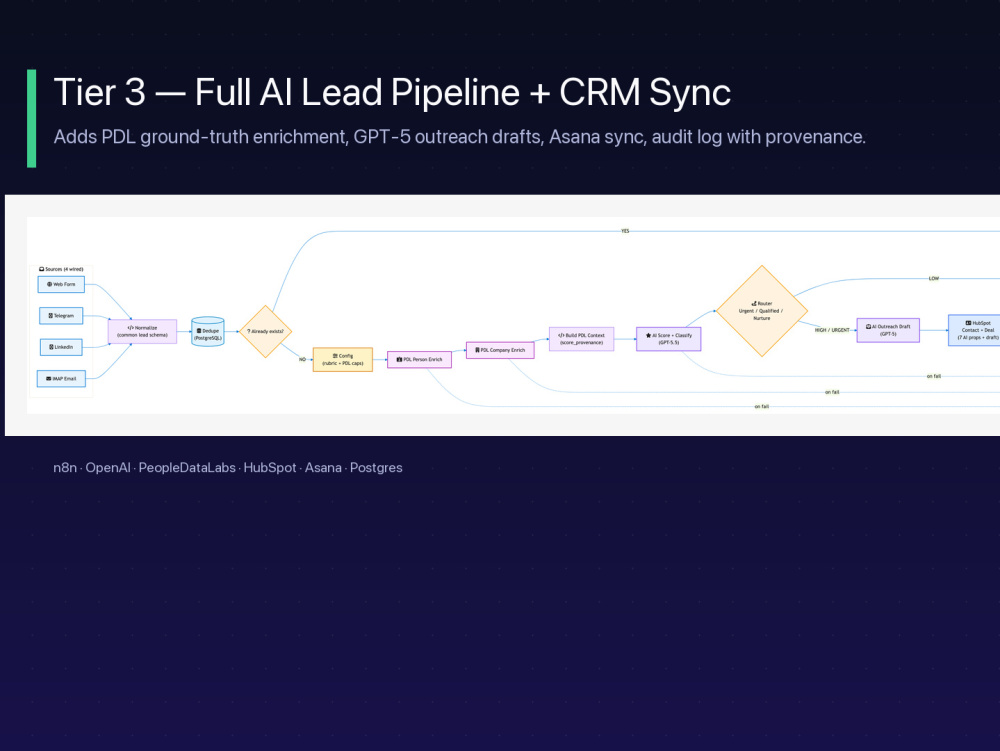Select the HubSpot Contact + Deal node
The height and width of the screenshot is (751, 1000).
(974, 330)
